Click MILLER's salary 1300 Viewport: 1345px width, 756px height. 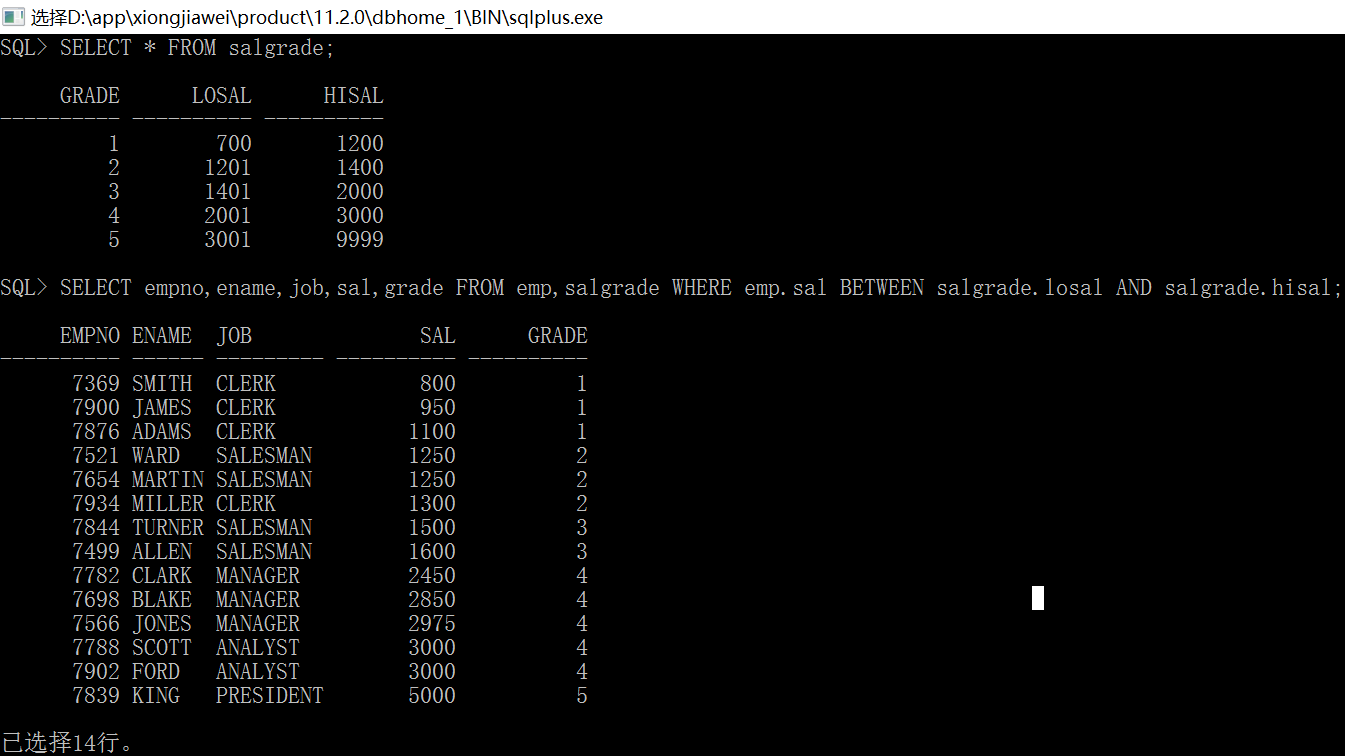pos(431,504)
